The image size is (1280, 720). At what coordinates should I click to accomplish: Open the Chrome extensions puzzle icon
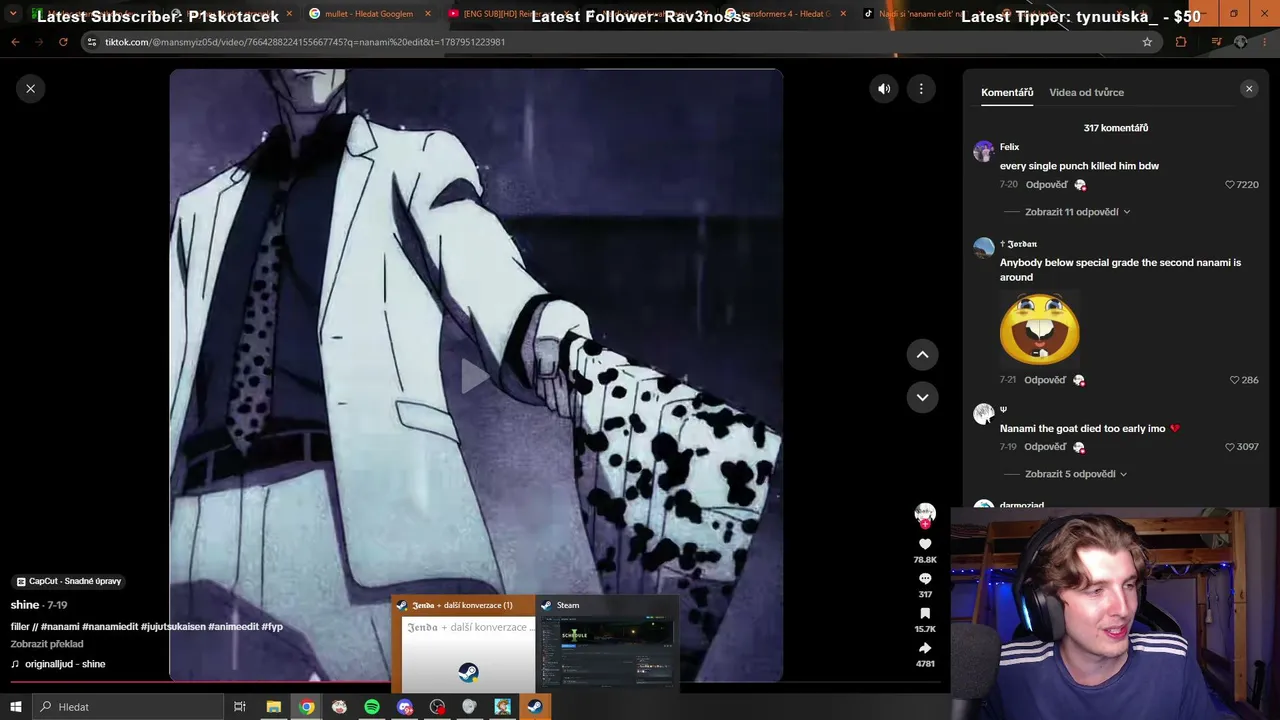1181,42
